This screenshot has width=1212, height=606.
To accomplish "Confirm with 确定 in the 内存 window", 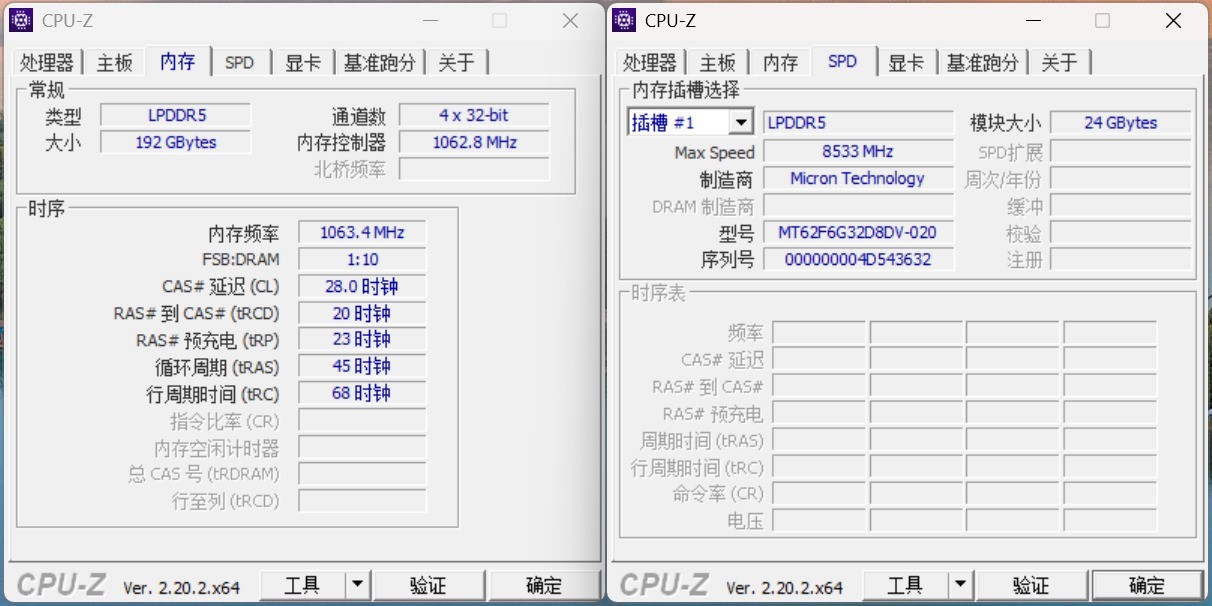I will click(x=543, y=585).
